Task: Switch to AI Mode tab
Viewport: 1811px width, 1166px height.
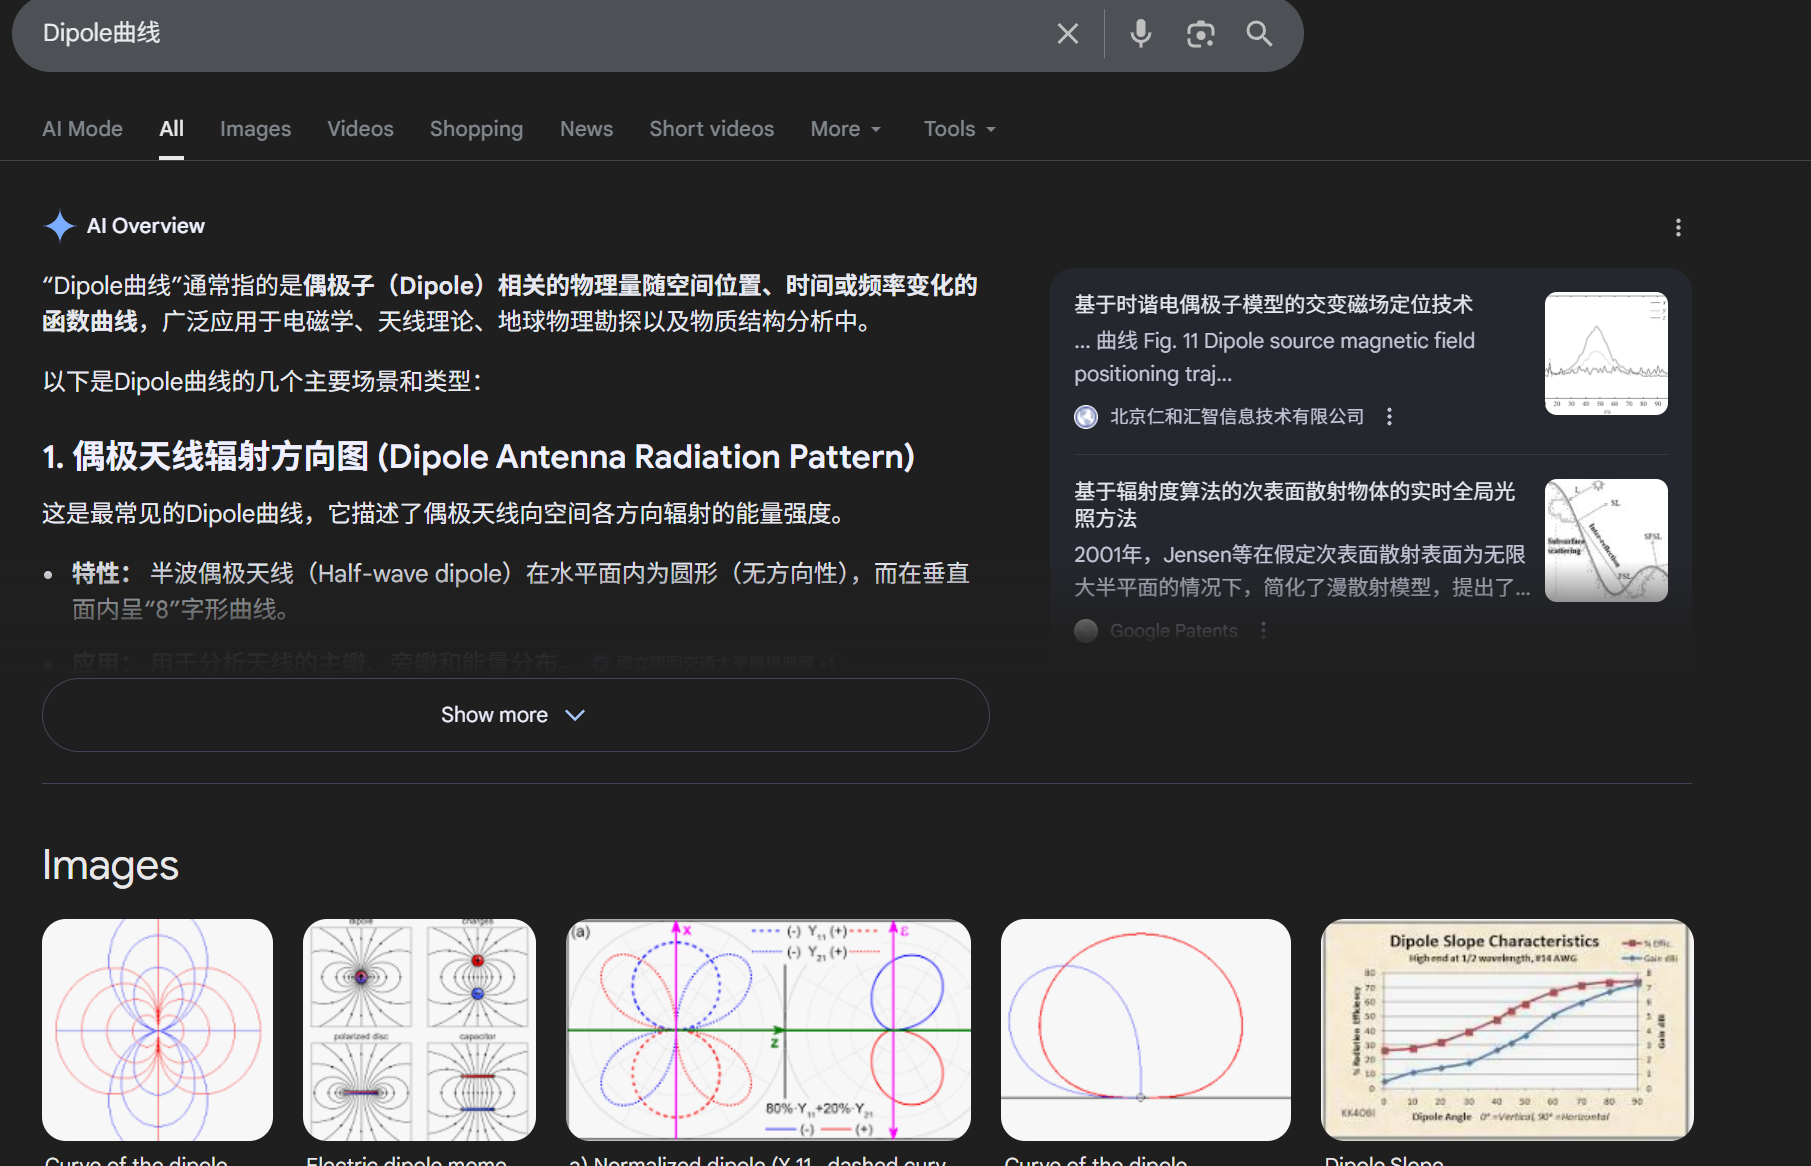Action: [82, 129]
